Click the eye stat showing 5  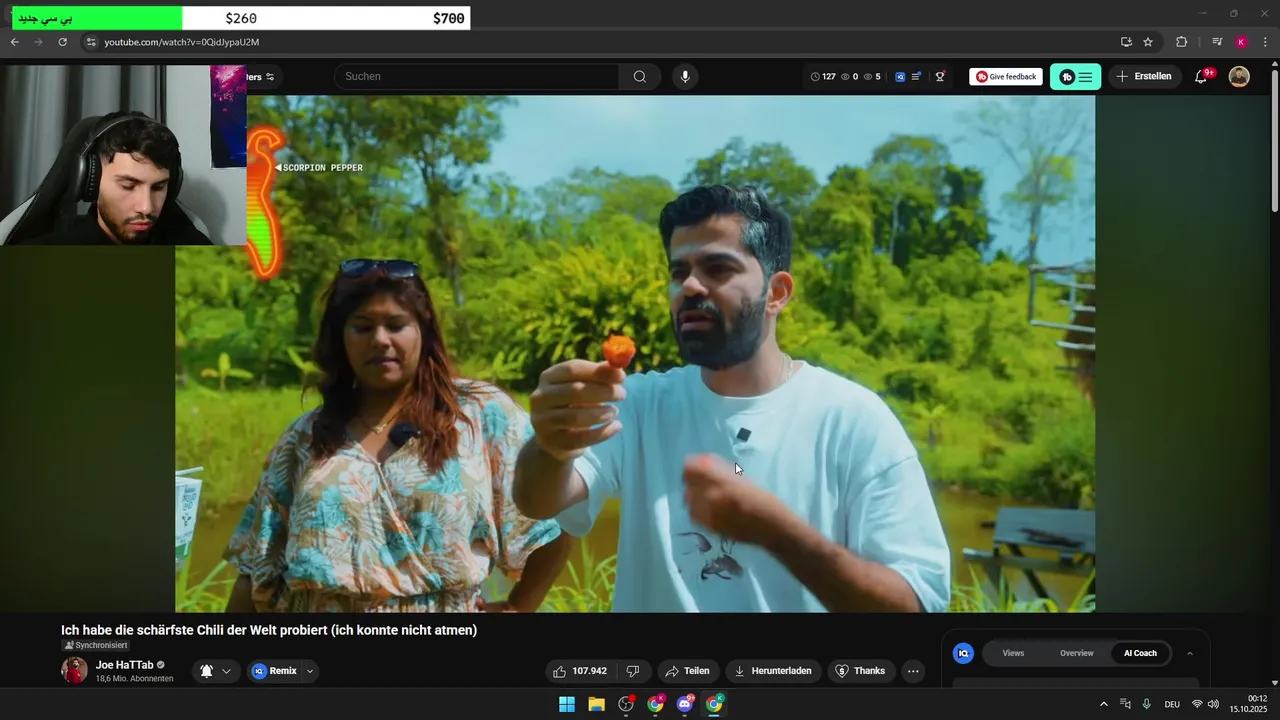(x=872, y=77)
